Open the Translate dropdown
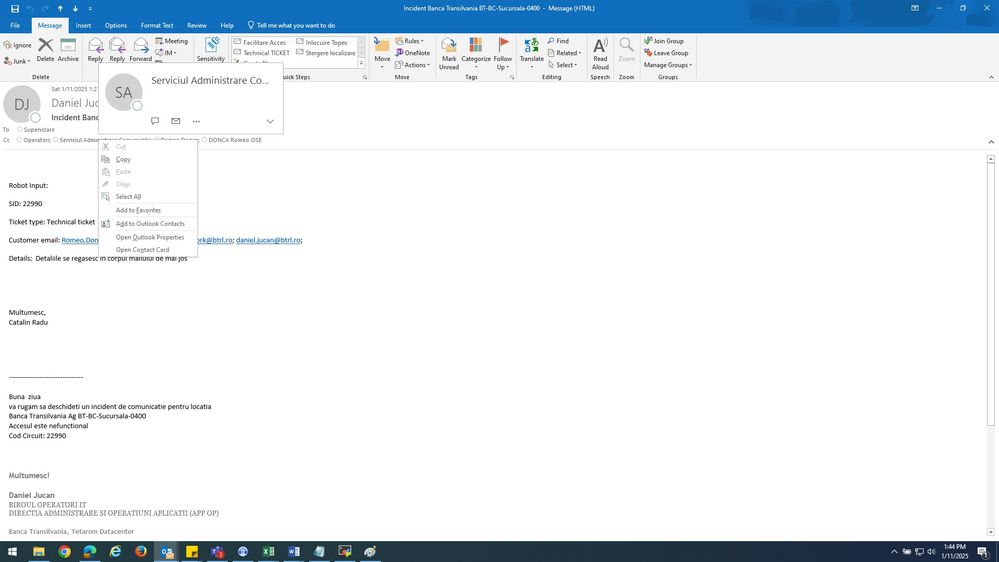The height and width of the screenshot is (562, 999). coord(531,54)
